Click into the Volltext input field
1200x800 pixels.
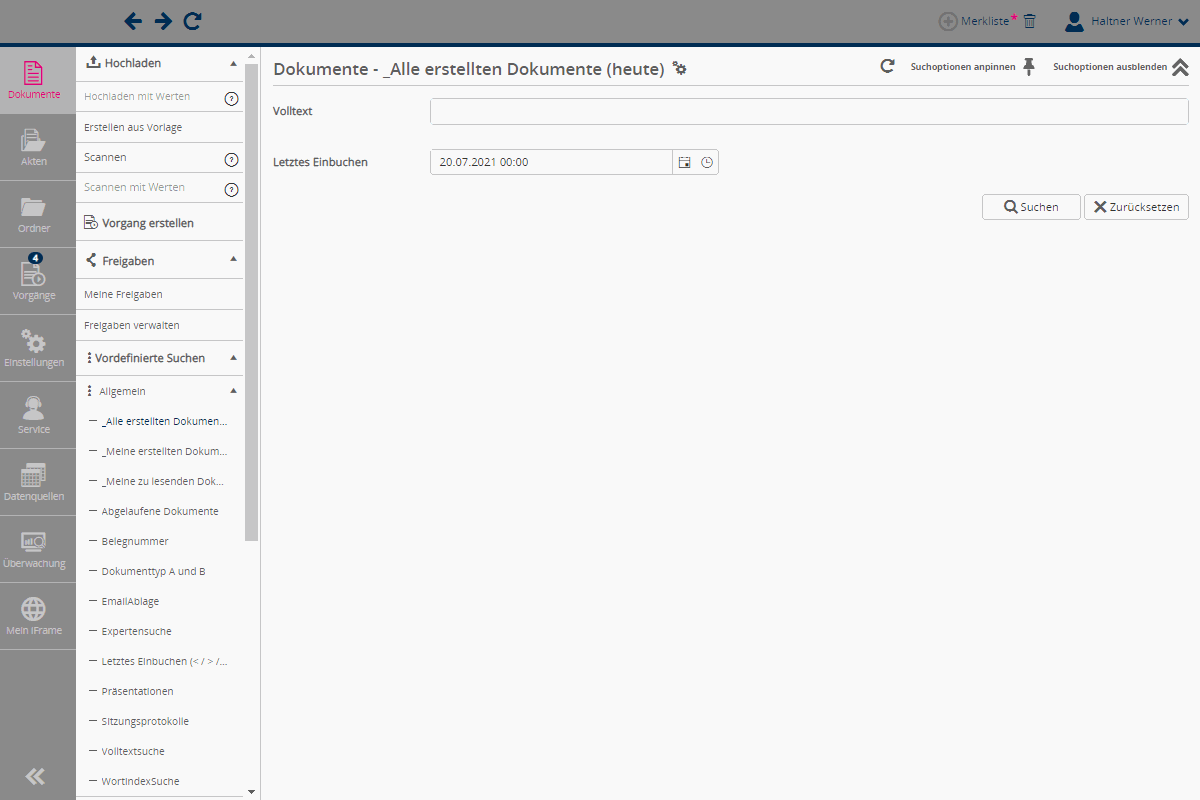pos(808,111)
